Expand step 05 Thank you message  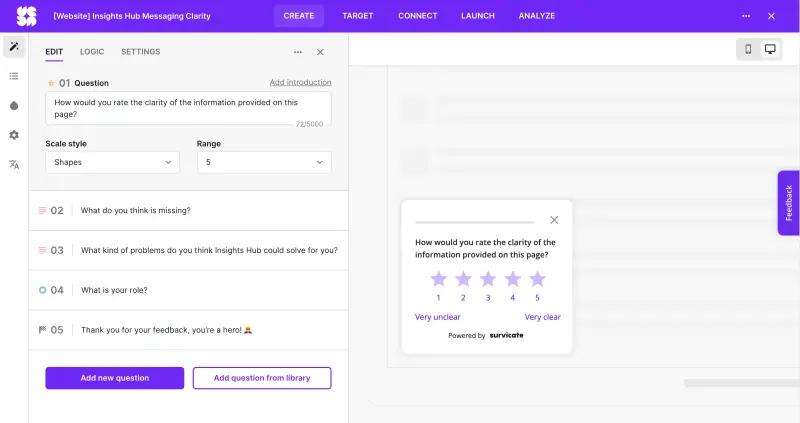click(189, 330)
